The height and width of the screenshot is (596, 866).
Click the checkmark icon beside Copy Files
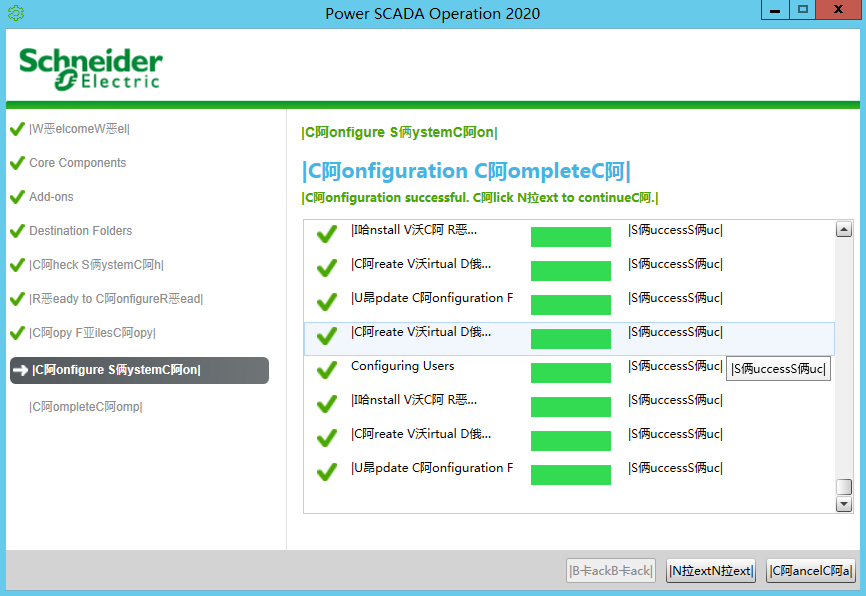pos(17,333)
